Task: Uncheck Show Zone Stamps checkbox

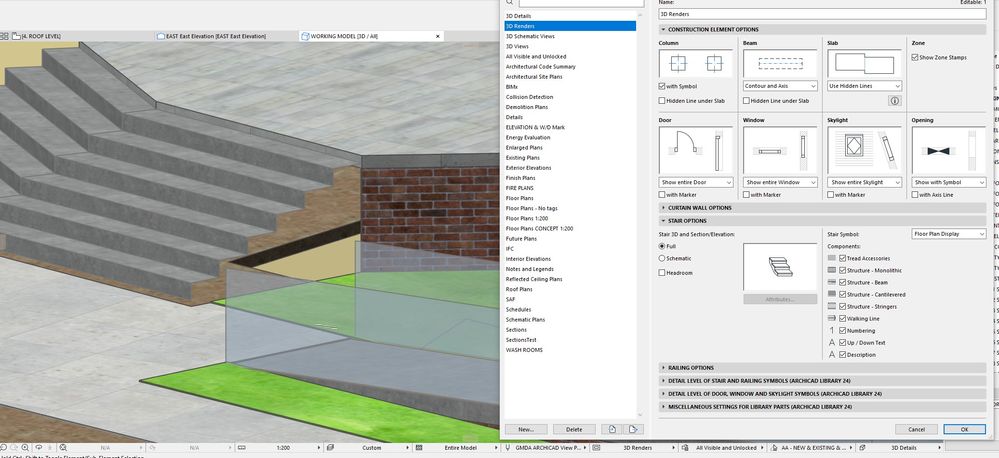Action: point(915,58)
